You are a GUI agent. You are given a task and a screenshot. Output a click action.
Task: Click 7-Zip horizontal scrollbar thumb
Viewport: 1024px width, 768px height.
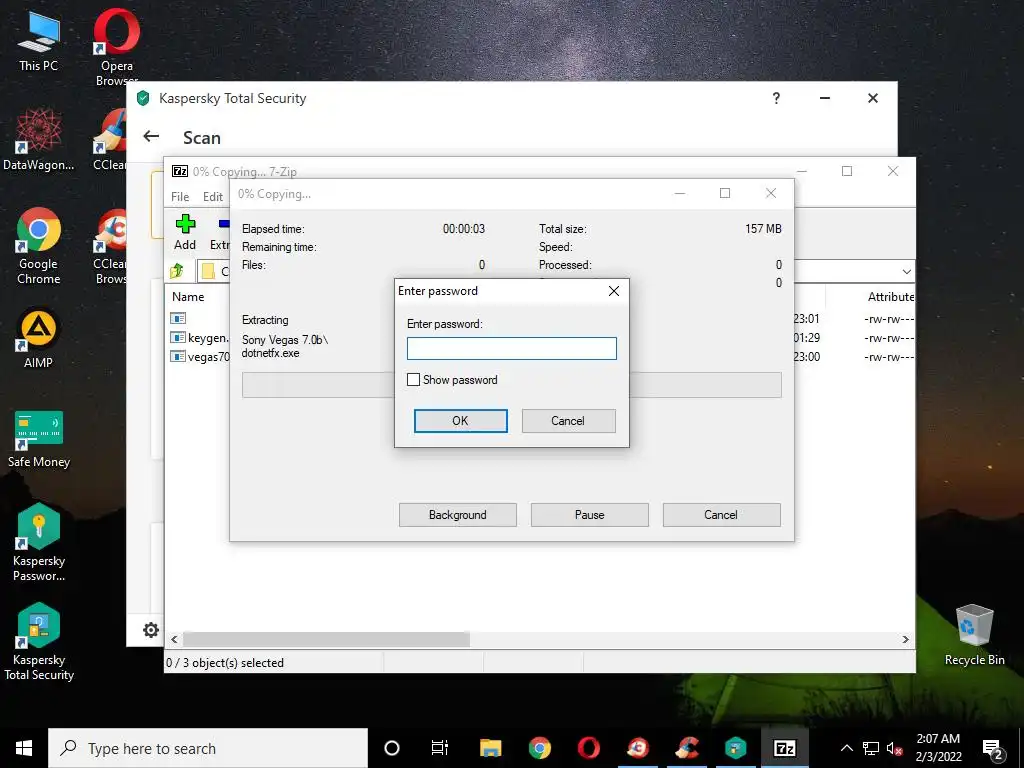point(326,639)
